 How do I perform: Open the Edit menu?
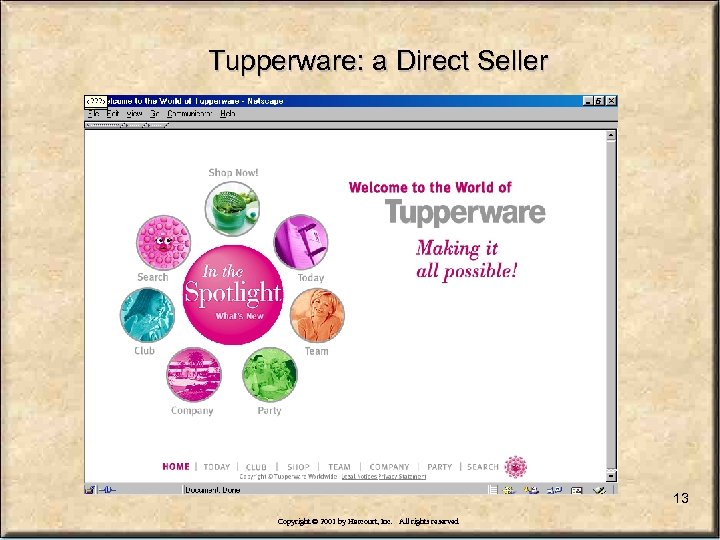tap(113, 113)
